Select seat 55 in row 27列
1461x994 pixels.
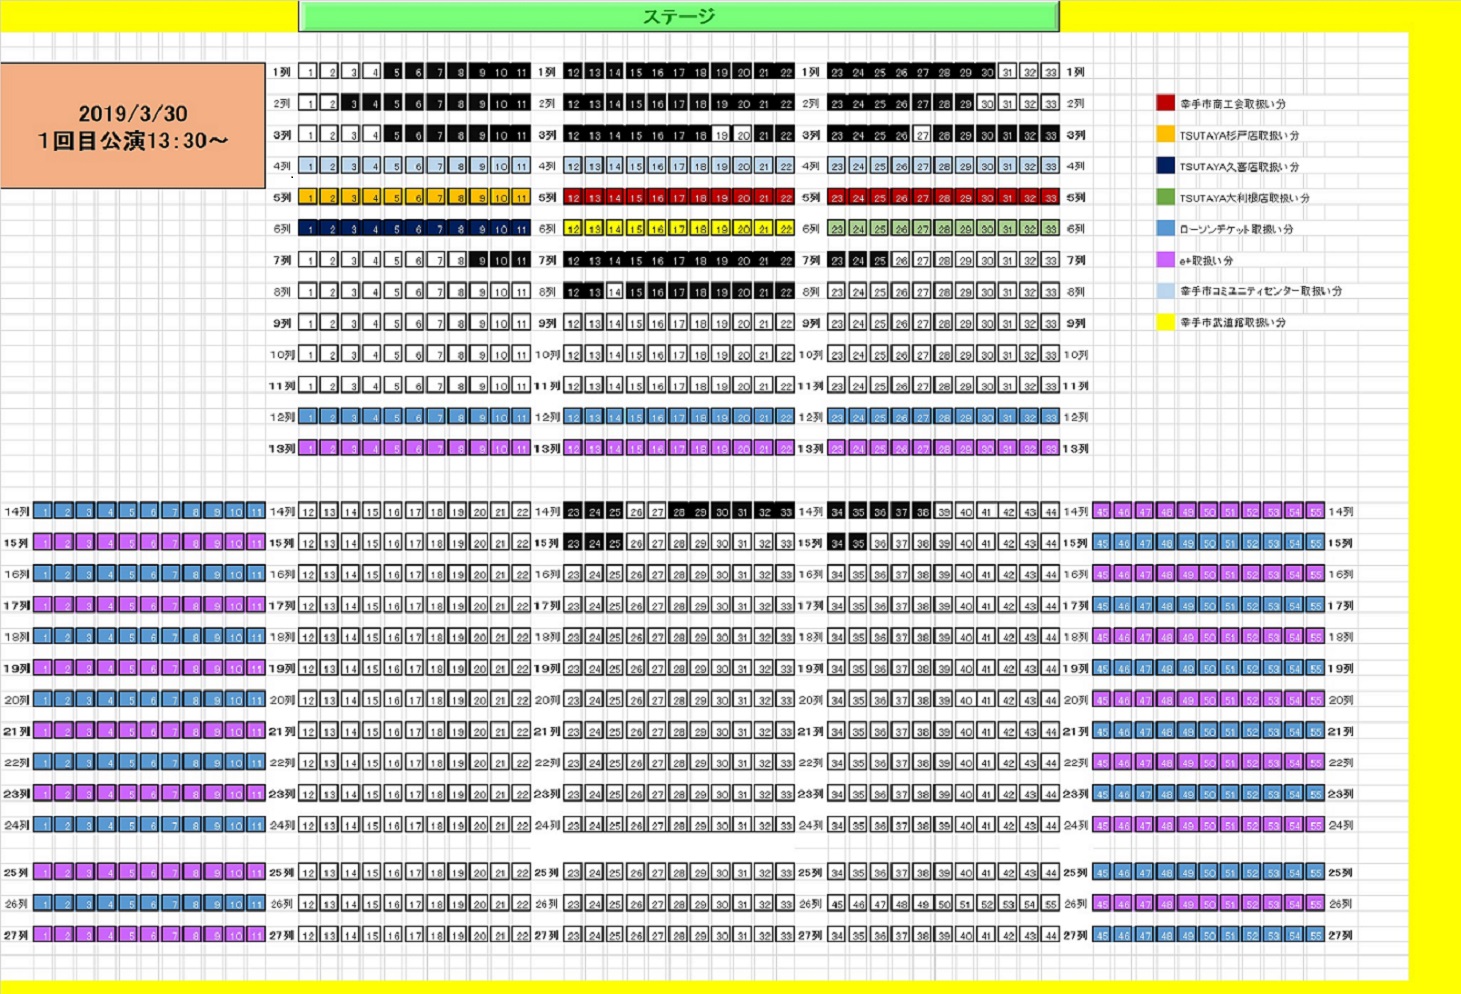click(1315, 935)
